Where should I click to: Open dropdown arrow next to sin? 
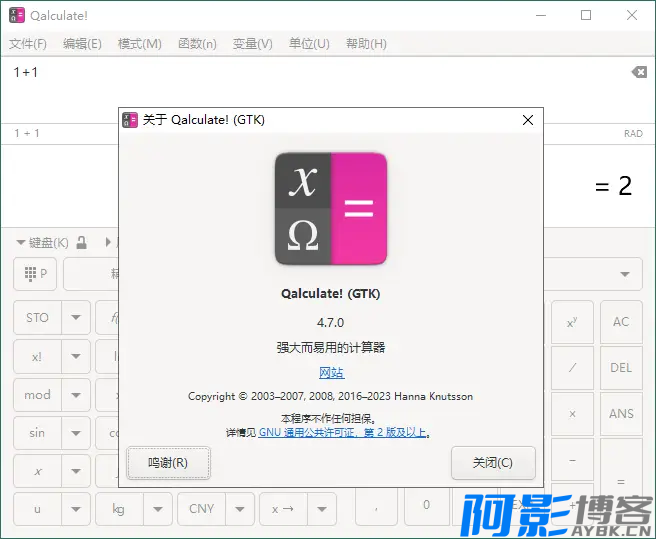pyautogui.click(x=76, y=433)
